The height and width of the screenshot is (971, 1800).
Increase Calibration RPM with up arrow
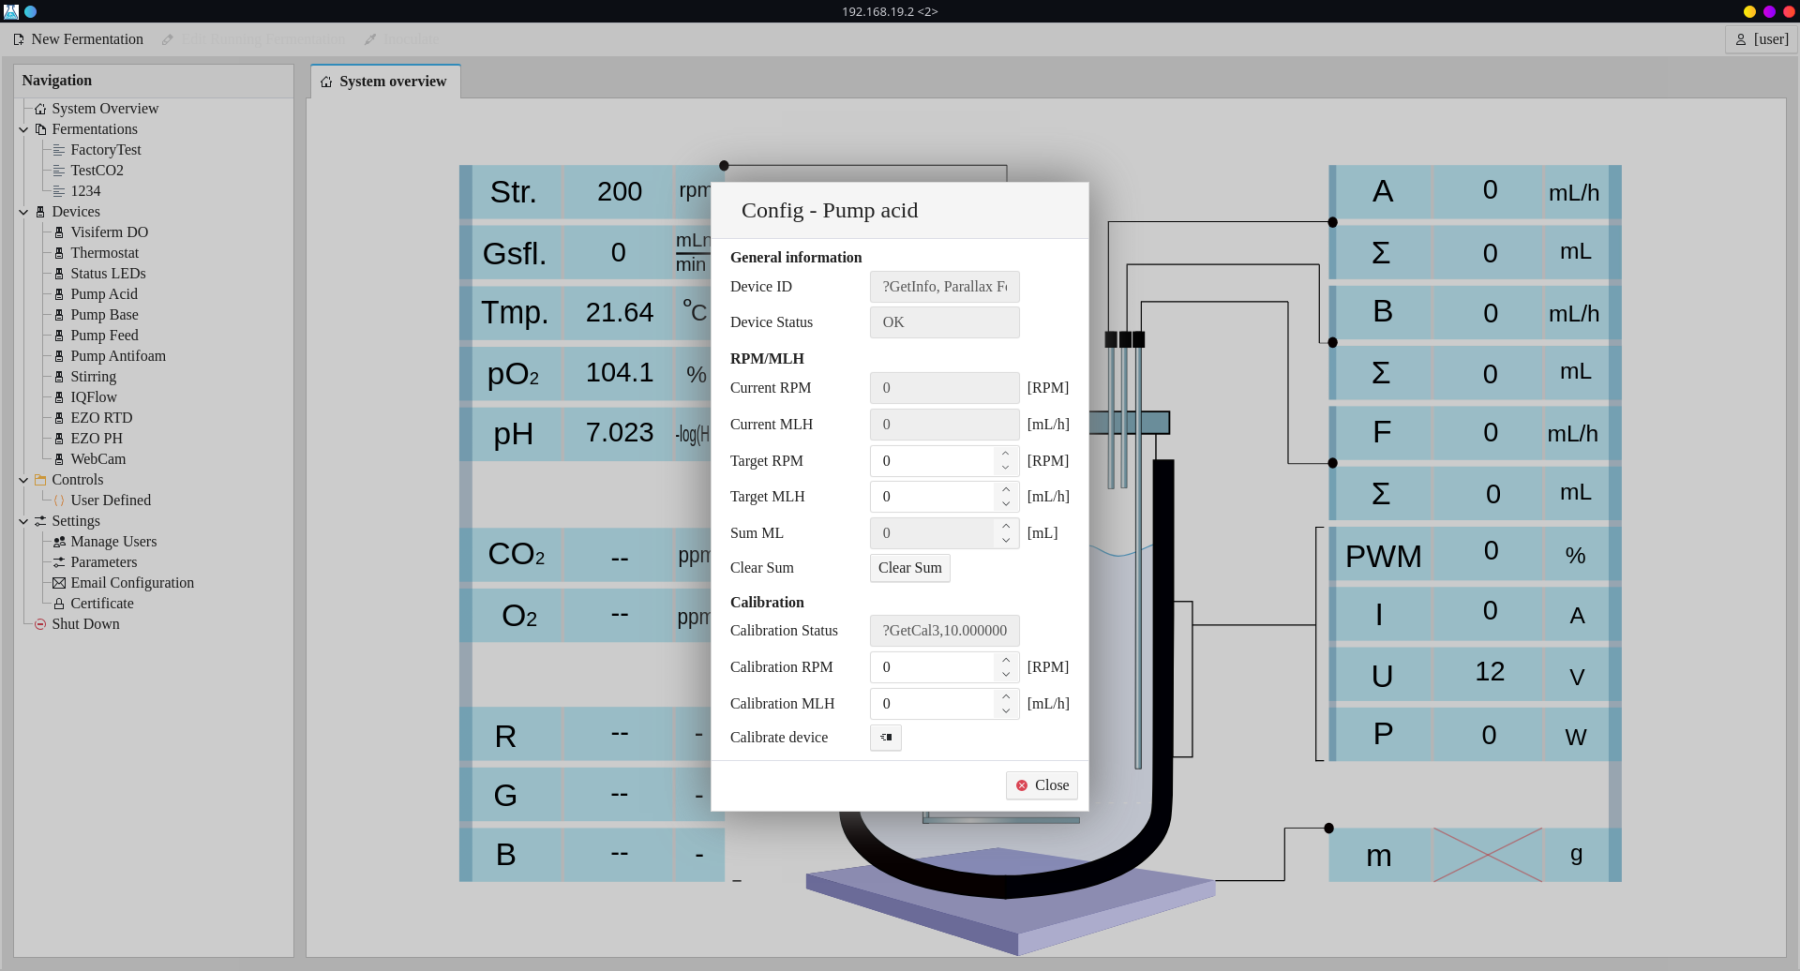(x=1006, y=660)
